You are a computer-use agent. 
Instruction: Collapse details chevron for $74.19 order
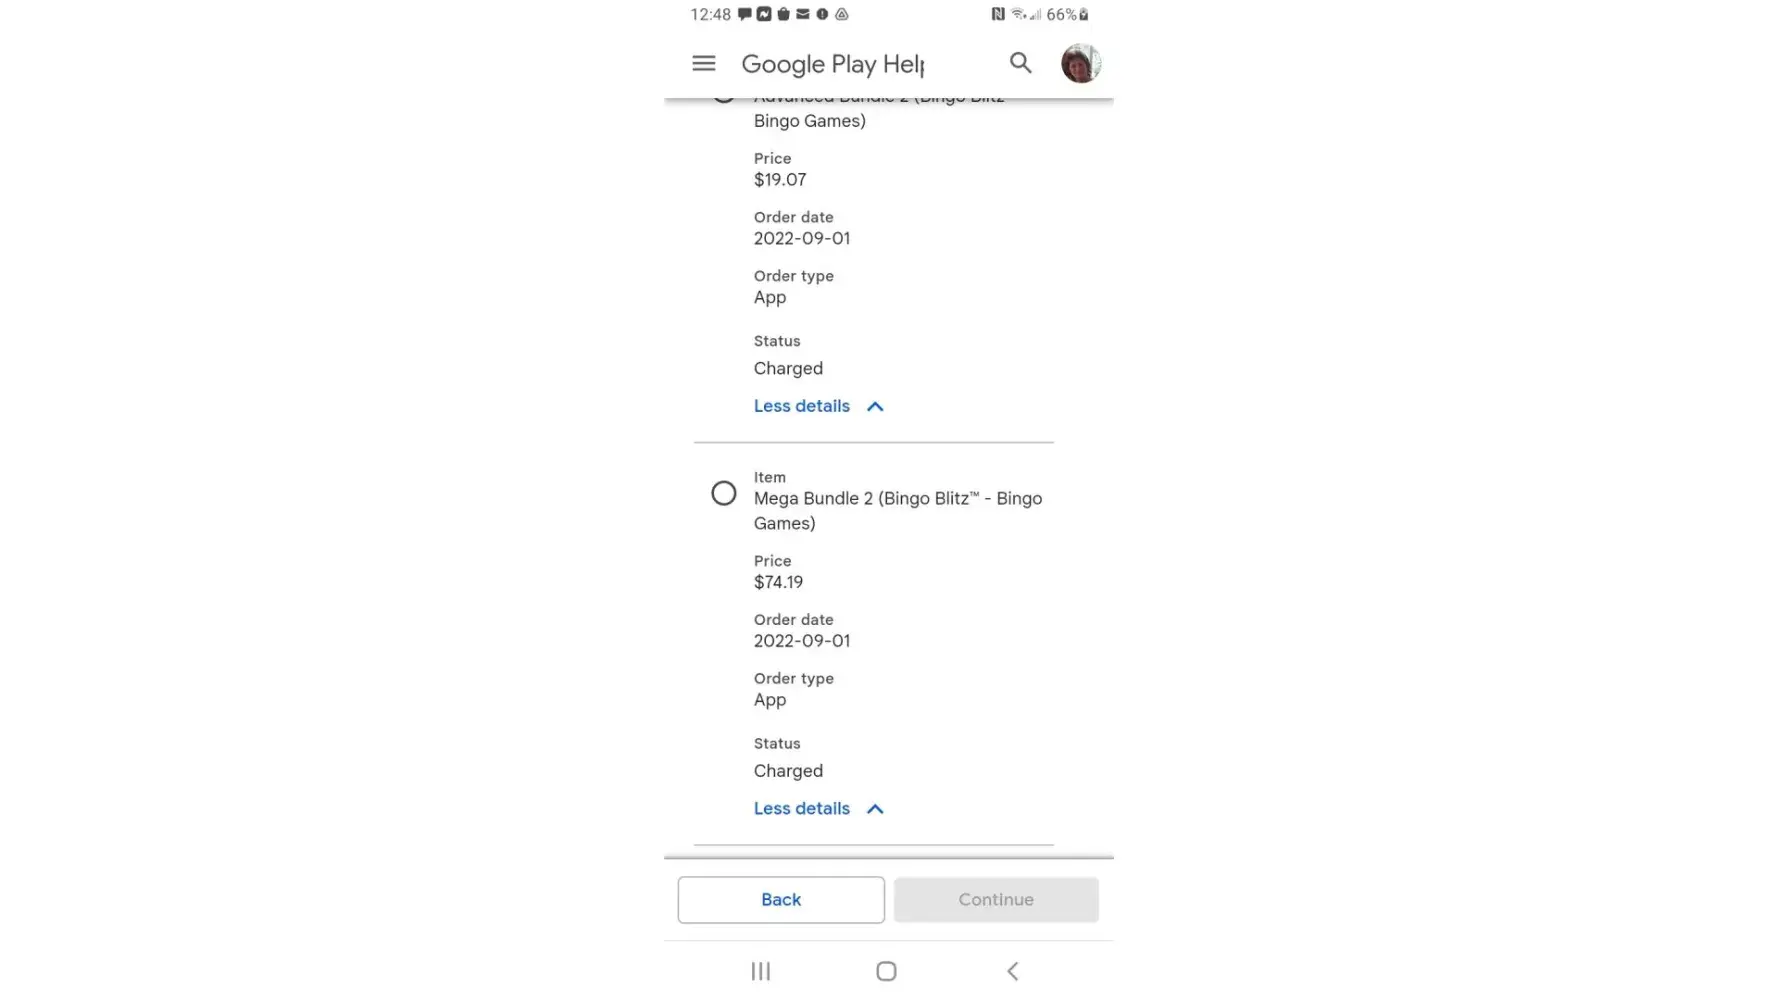point(875,809)
